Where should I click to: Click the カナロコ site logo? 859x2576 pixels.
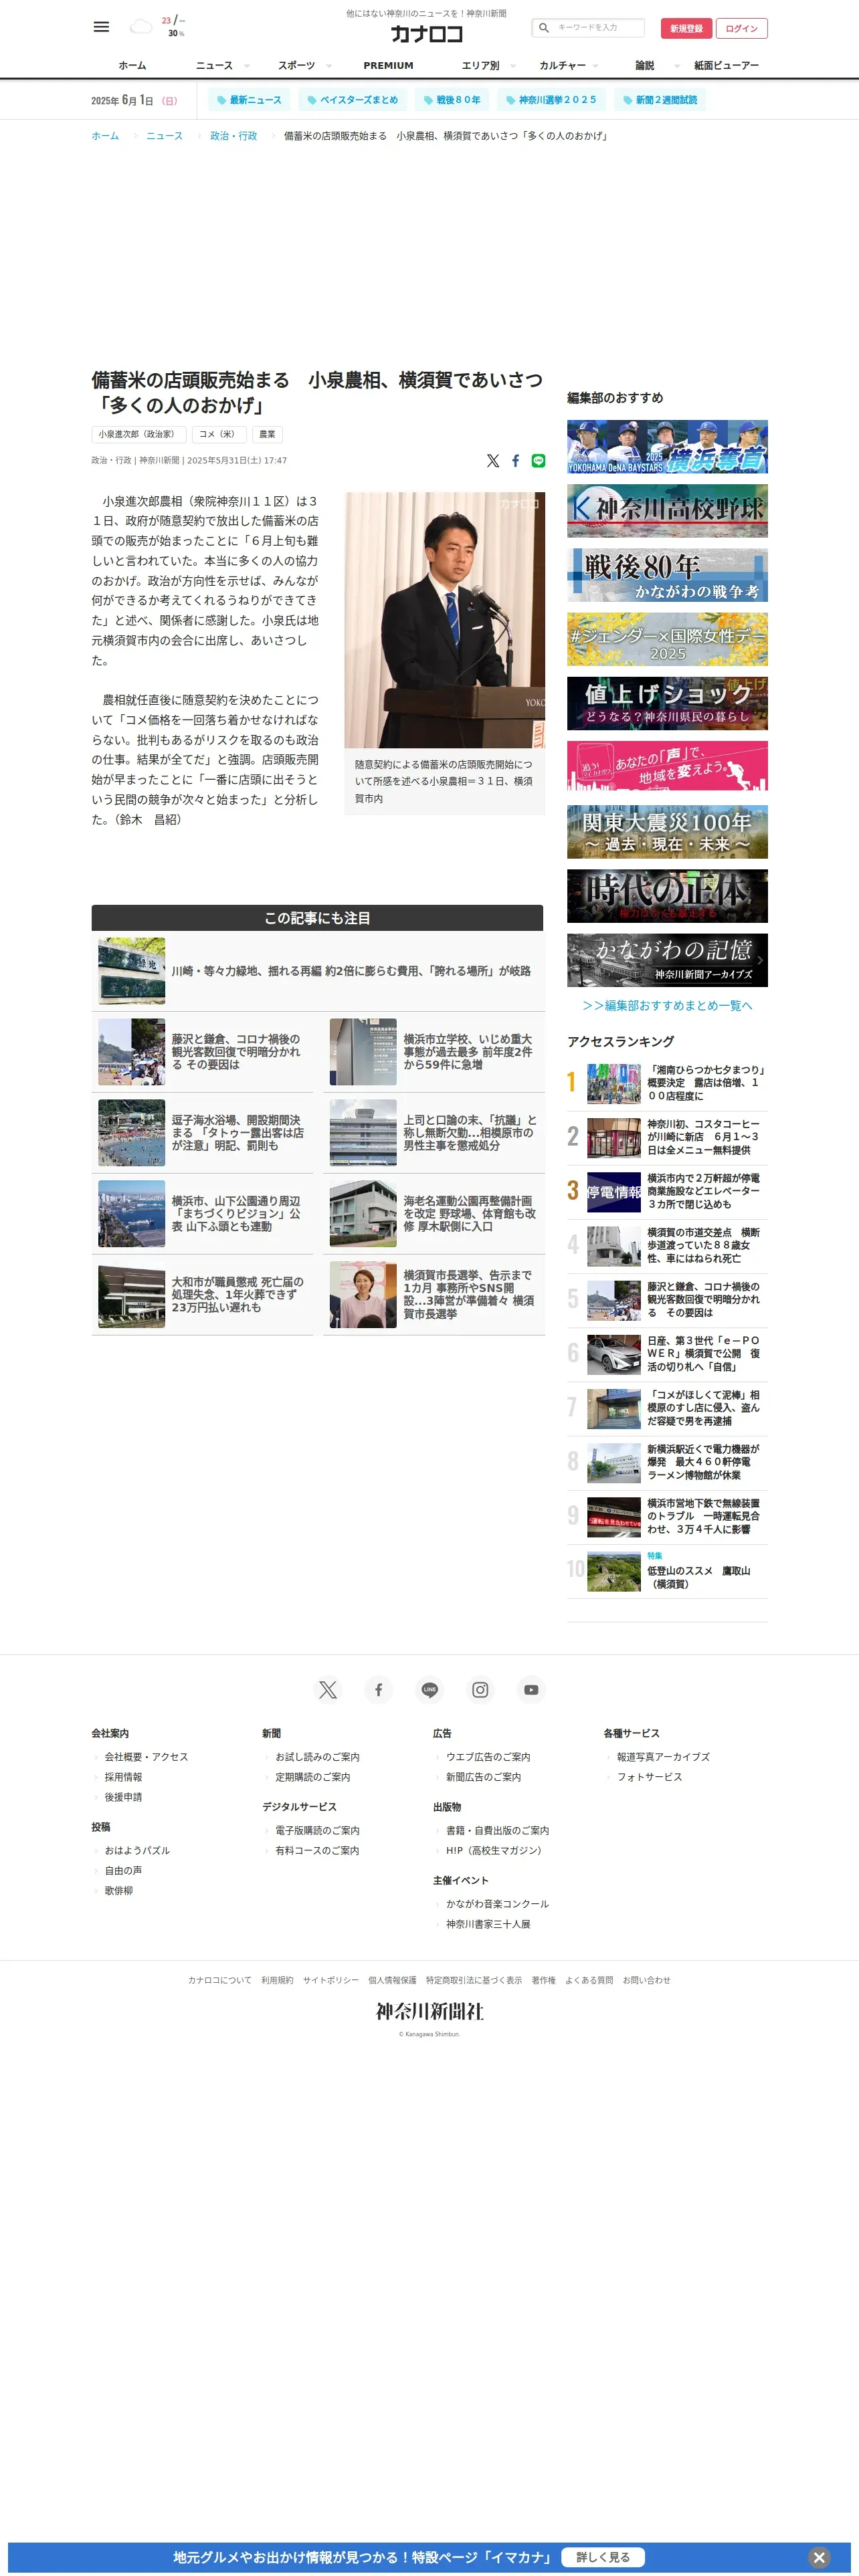(427, 34)
